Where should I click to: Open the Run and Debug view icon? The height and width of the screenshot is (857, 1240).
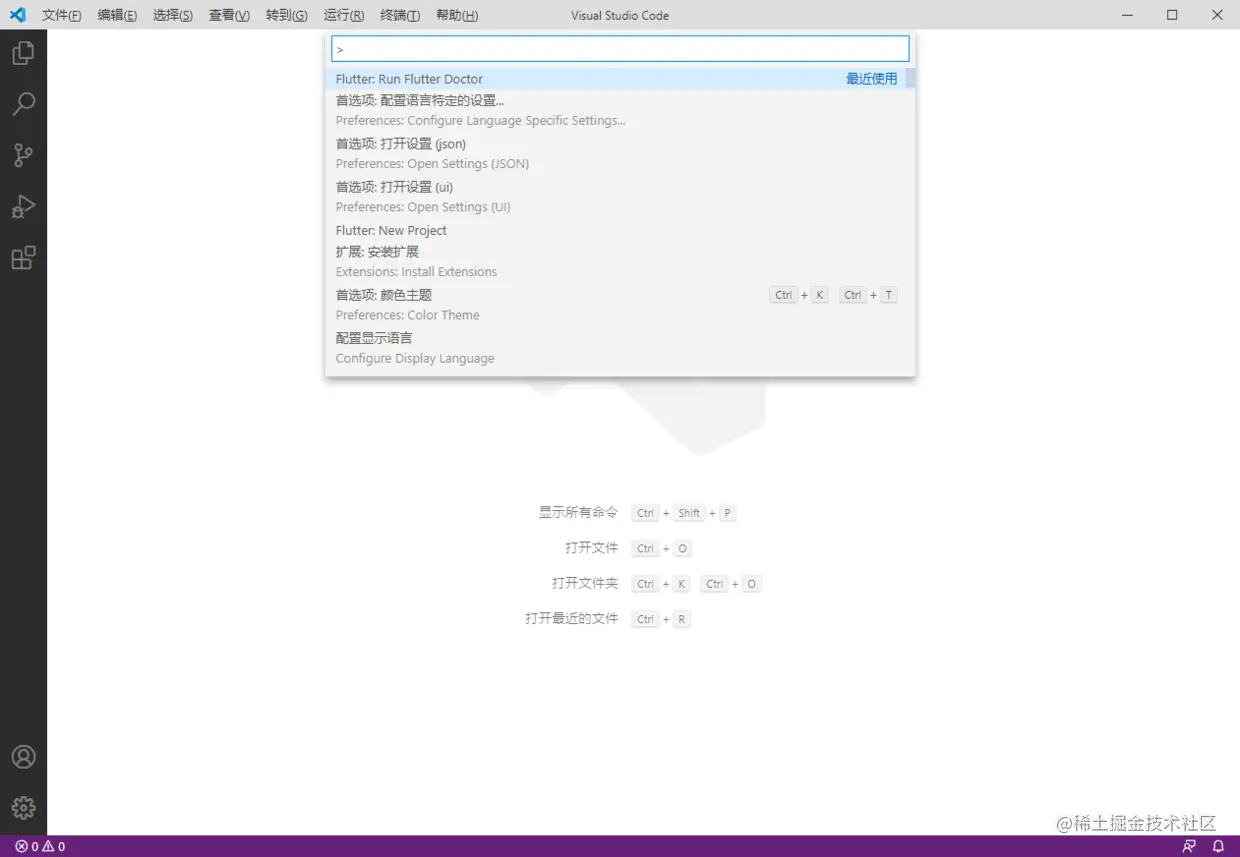[23, 206]
